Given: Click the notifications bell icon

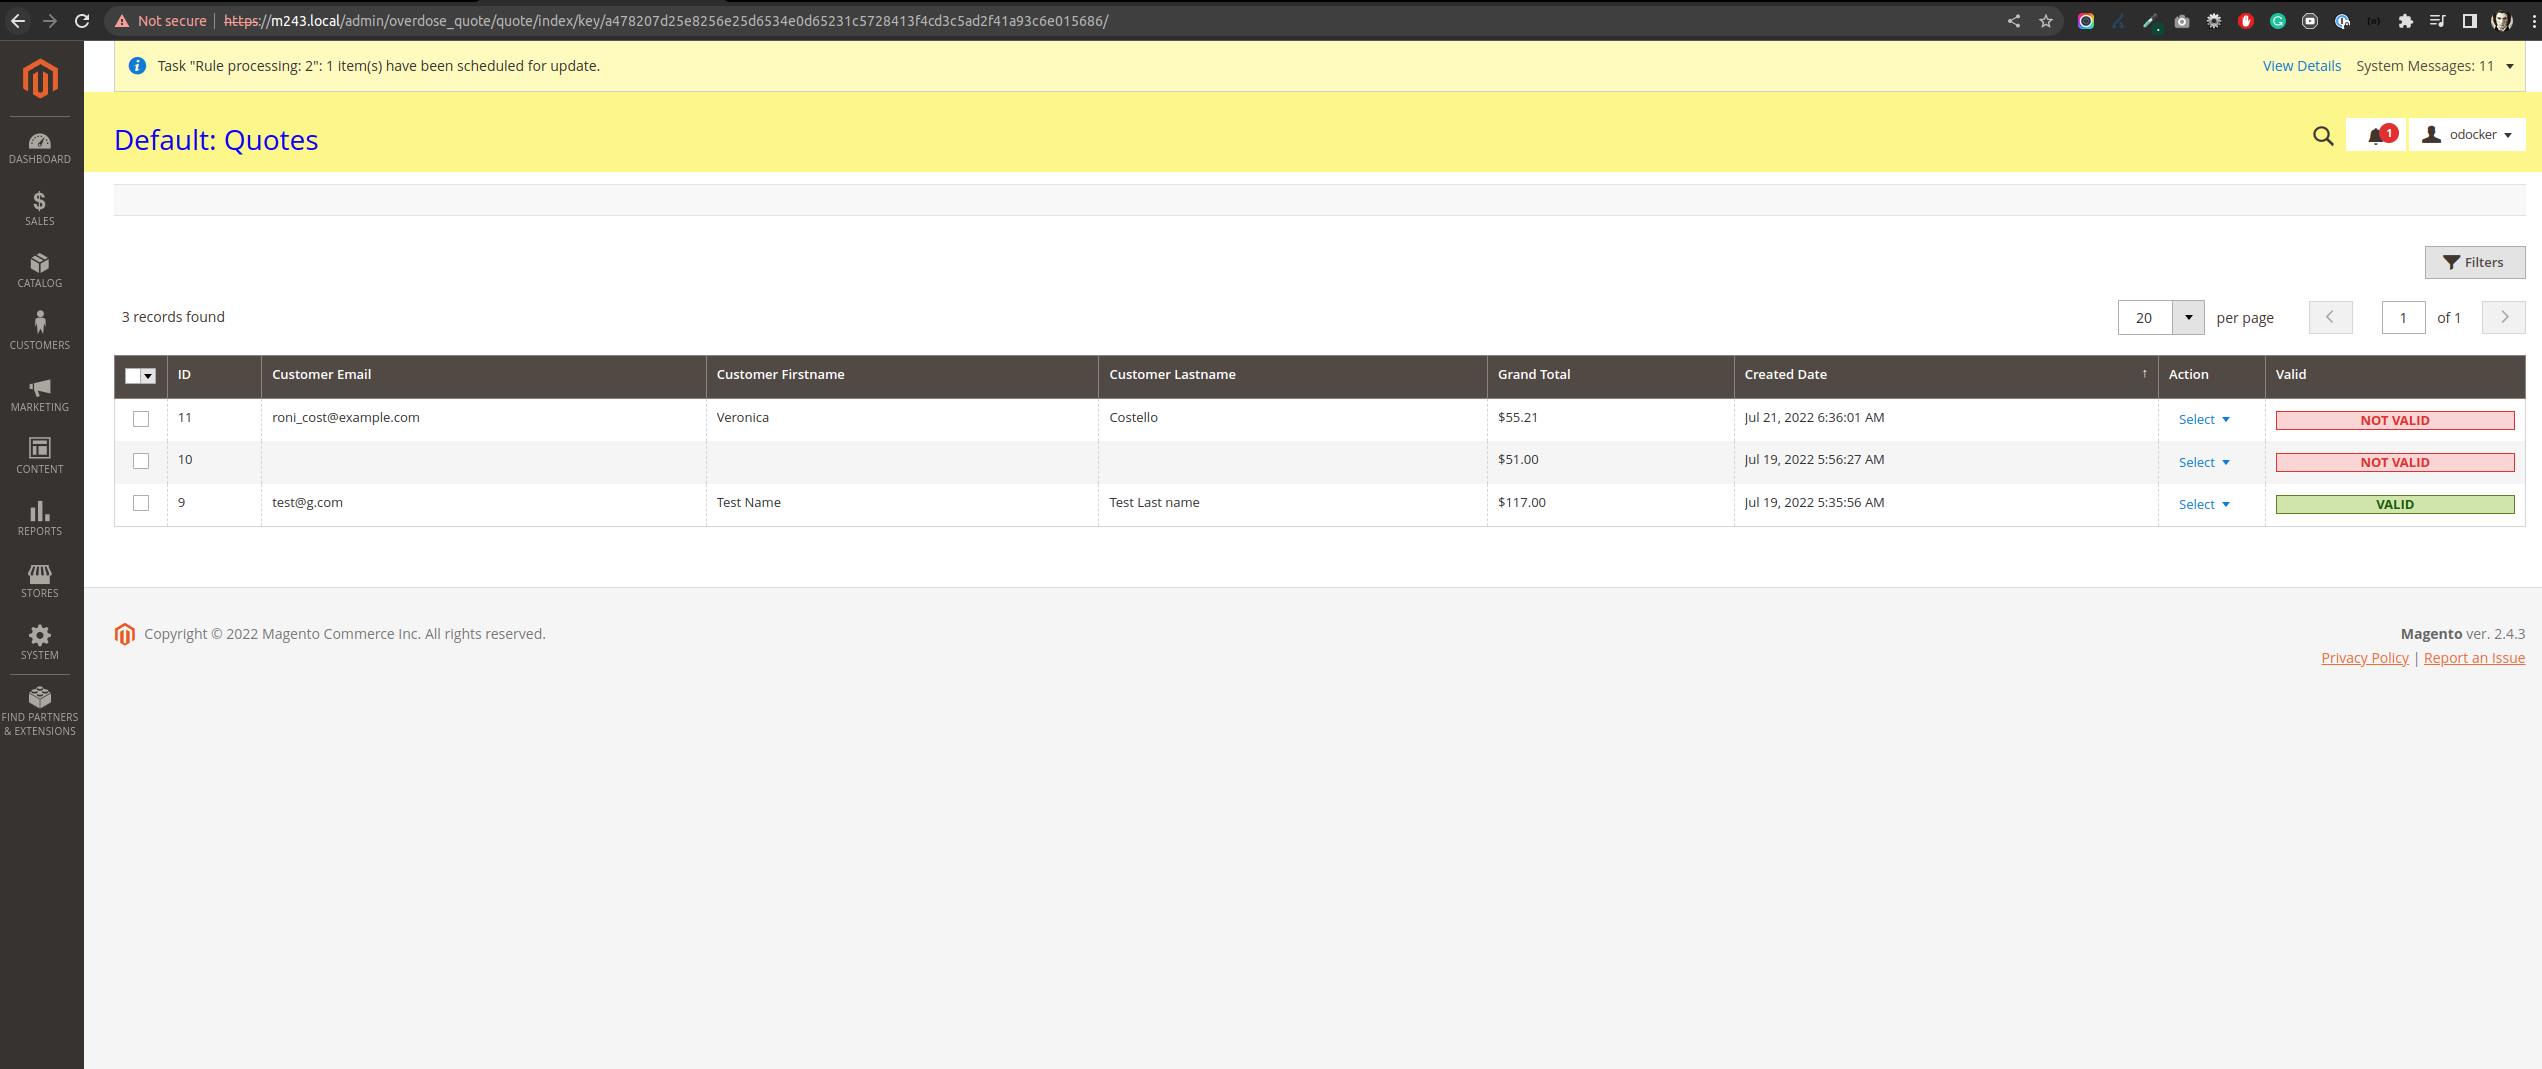Looking at the screenshot, I should (x=2376, y=136).
